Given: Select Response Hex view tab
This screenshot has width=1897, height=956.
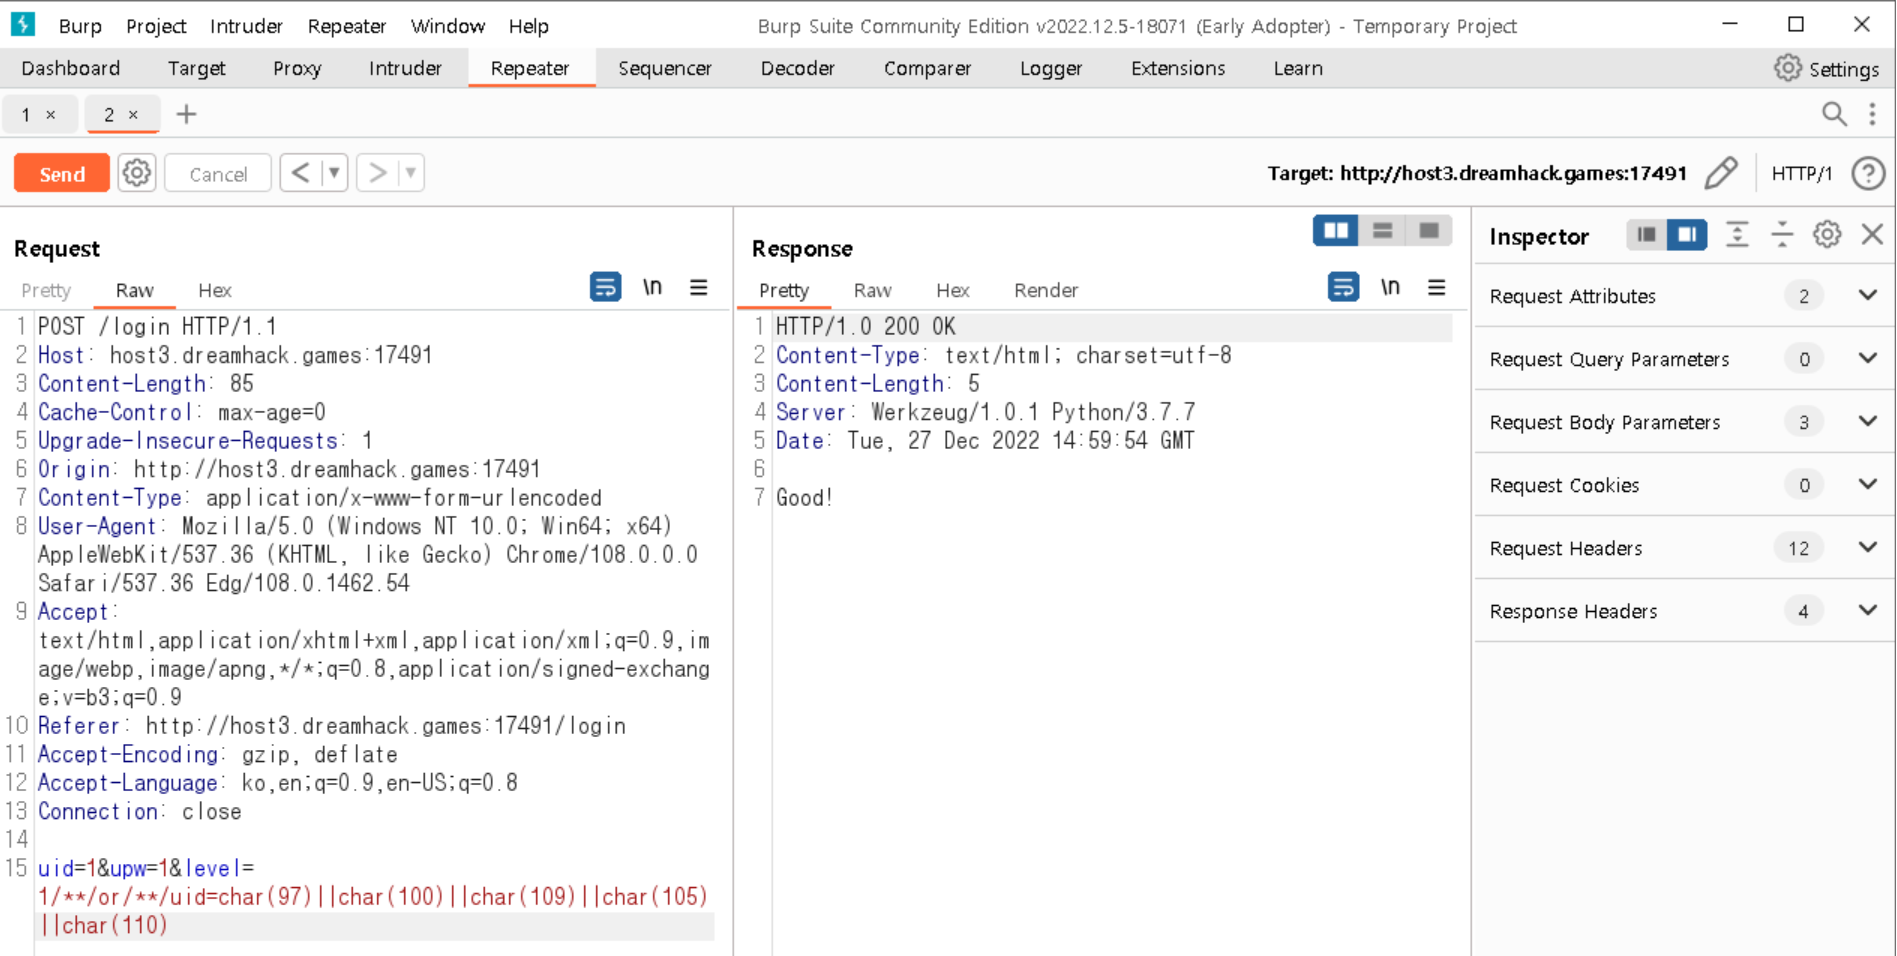Looking at the screenshot, I should tap(952, 290).
